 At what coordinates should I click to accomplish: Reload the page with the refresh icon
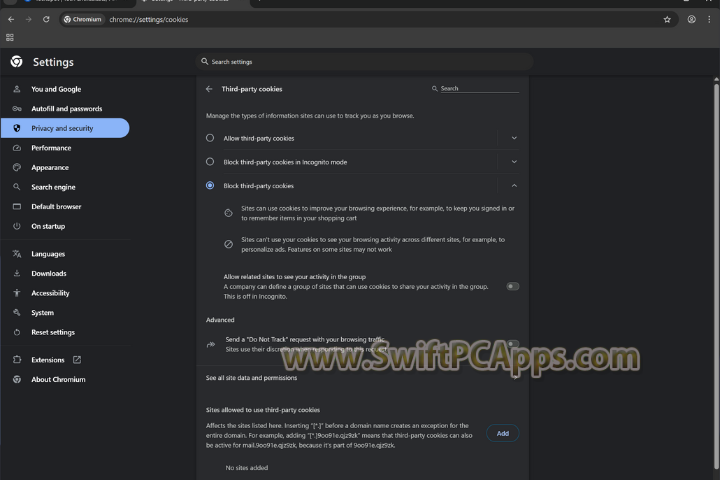[x=46, y=19]
